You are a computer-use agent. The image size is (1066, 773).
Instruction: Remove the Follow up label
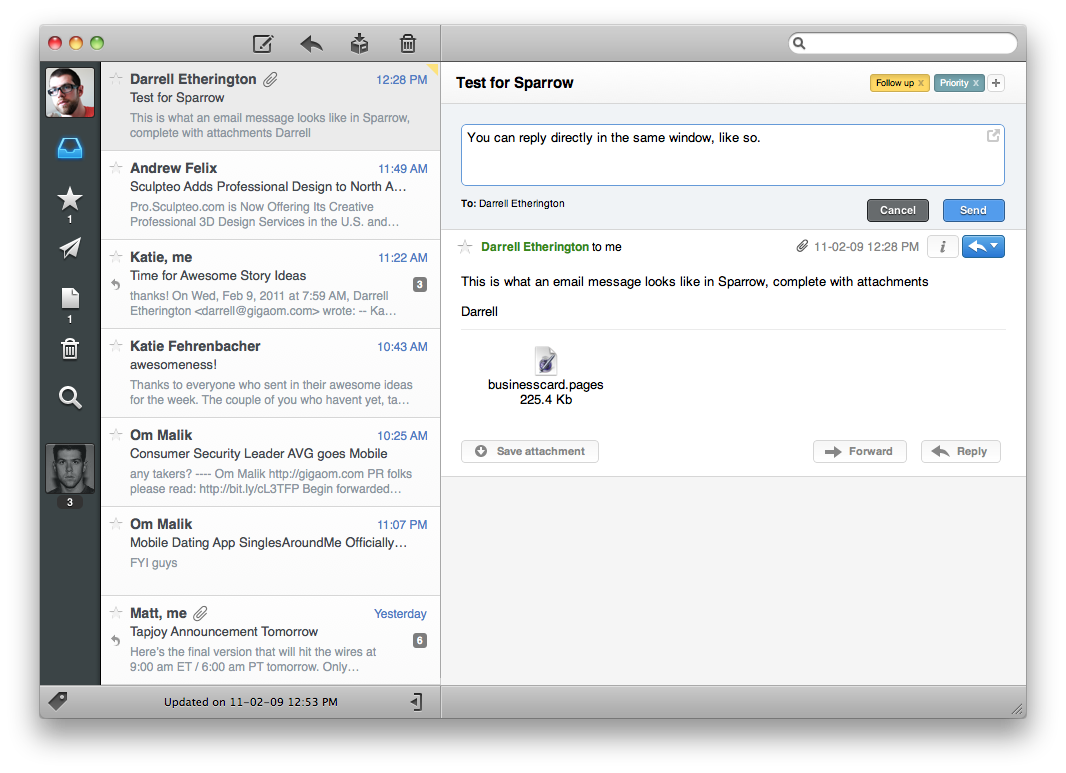click(x=921, y=83)
